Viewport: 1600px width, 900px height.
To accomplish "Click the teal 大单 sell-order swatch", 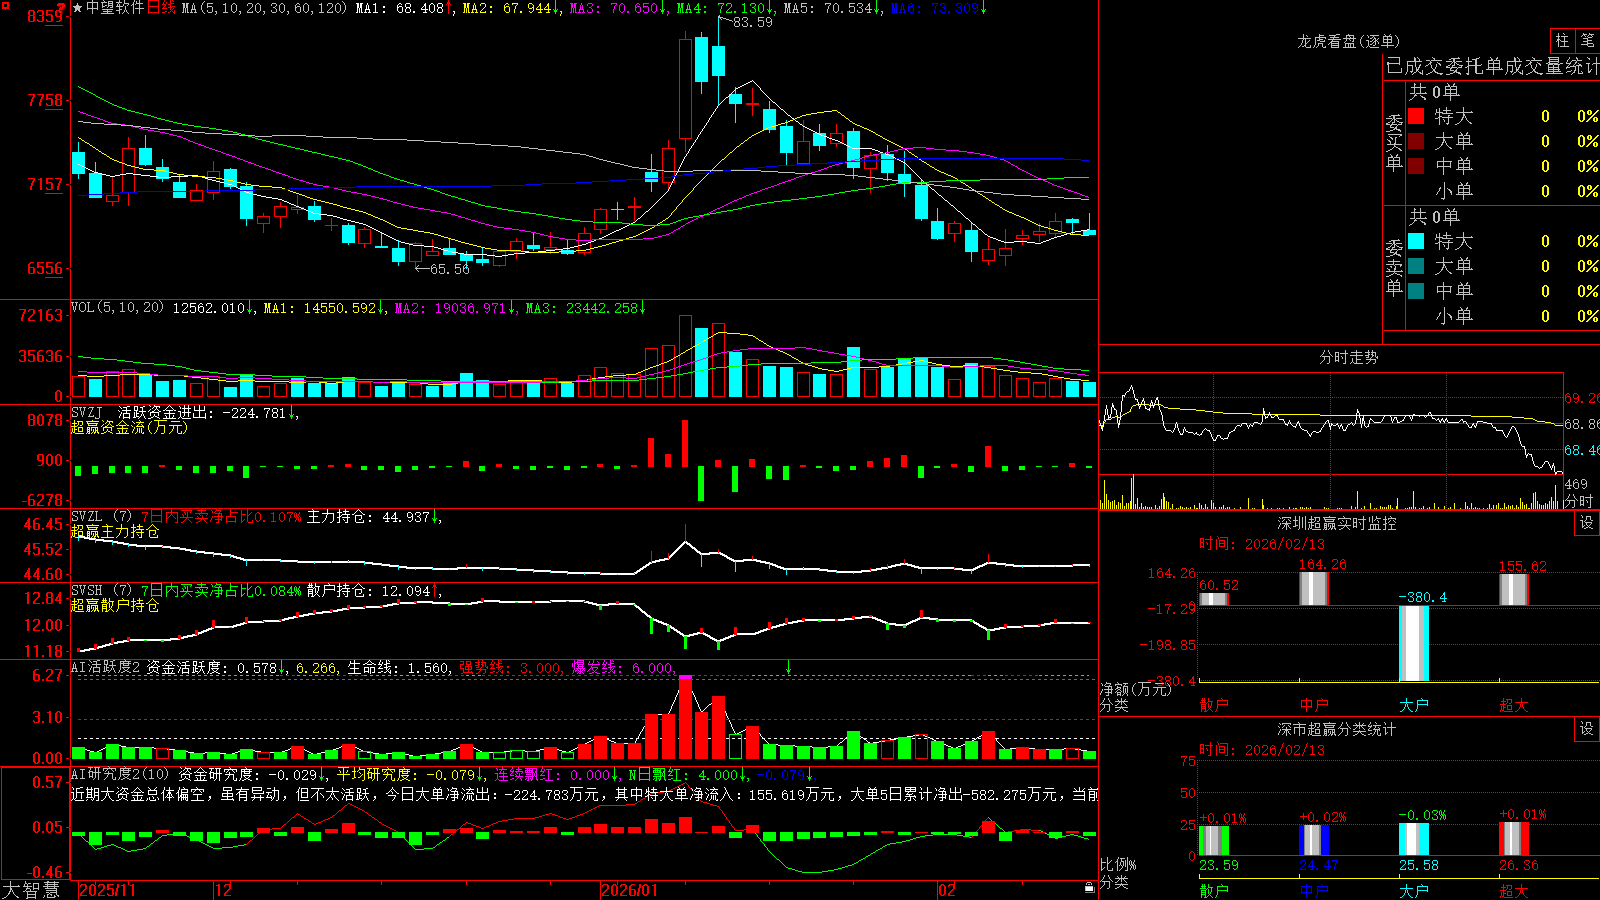I will [1416, 266].
